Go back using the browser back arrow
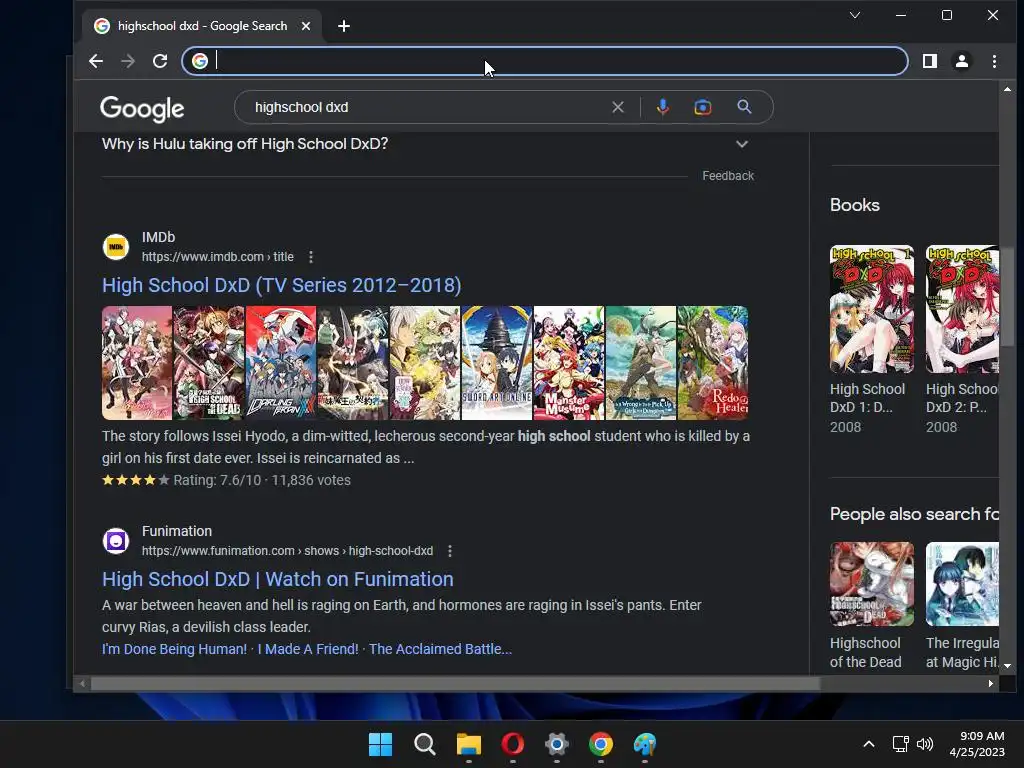The image size is (1024, 768). [96, 61]
